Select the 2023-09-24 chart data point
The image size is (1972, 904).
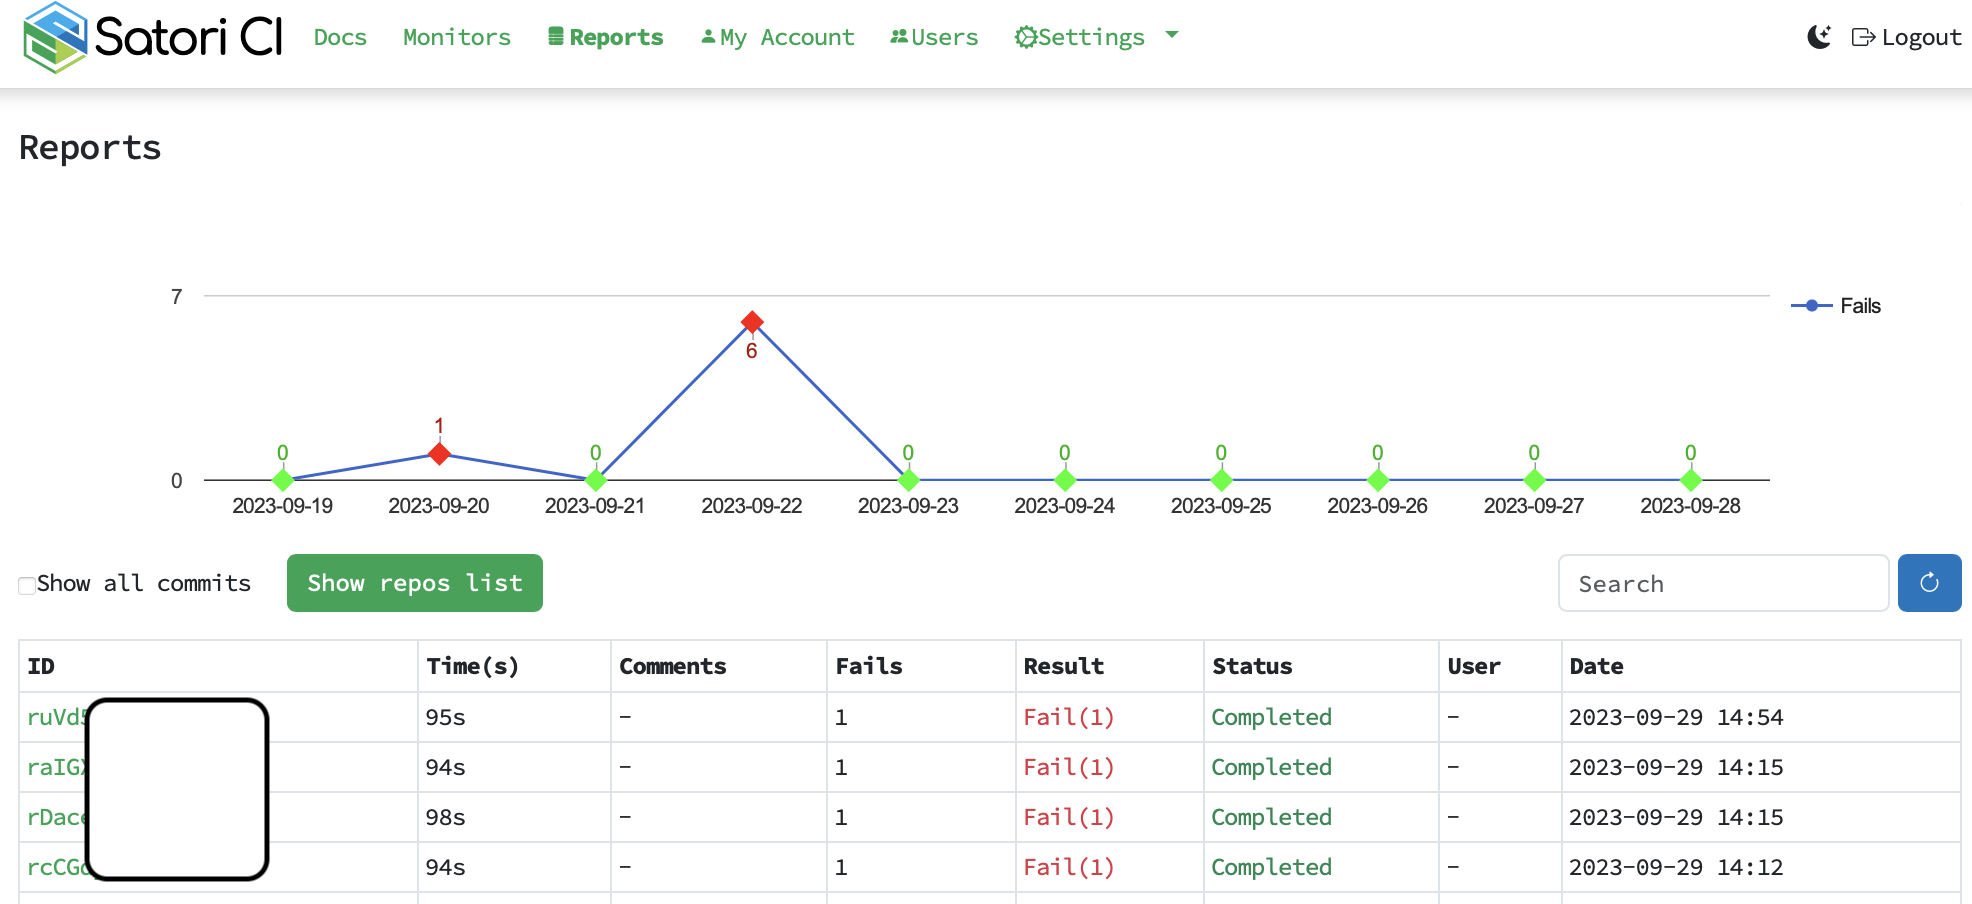coord(1065,480)
